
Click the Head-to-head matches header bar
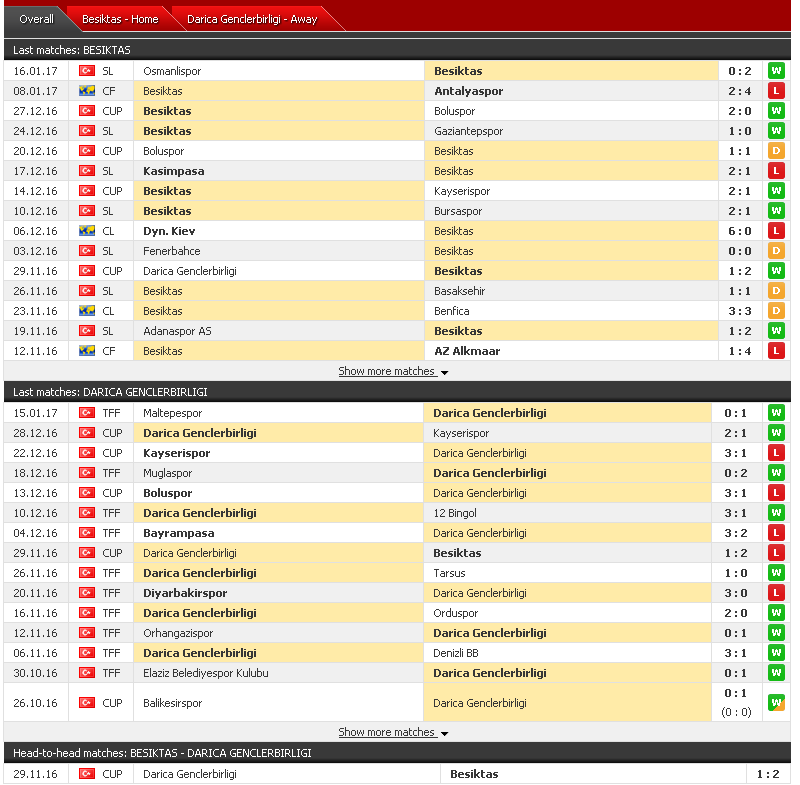[x=397, y=753]
